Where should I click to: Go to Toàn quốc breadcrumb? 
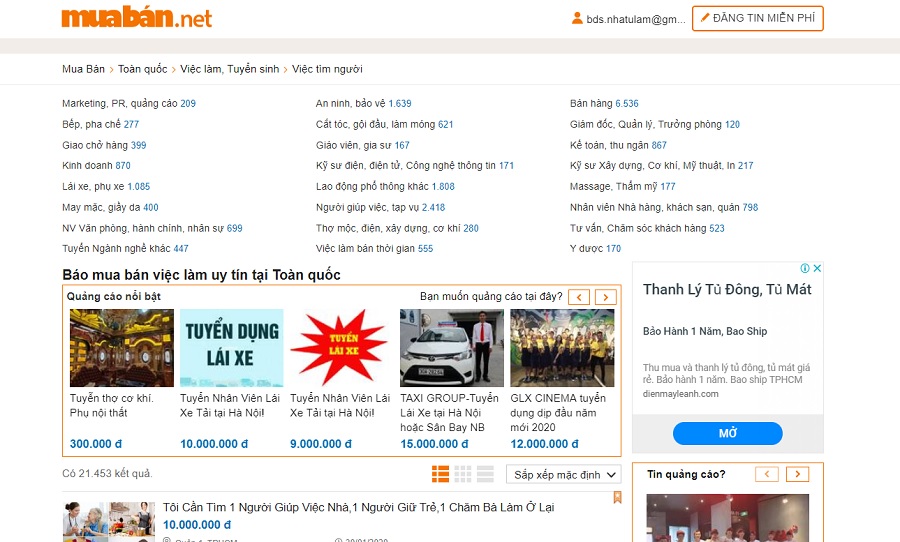tap(142, 69)
